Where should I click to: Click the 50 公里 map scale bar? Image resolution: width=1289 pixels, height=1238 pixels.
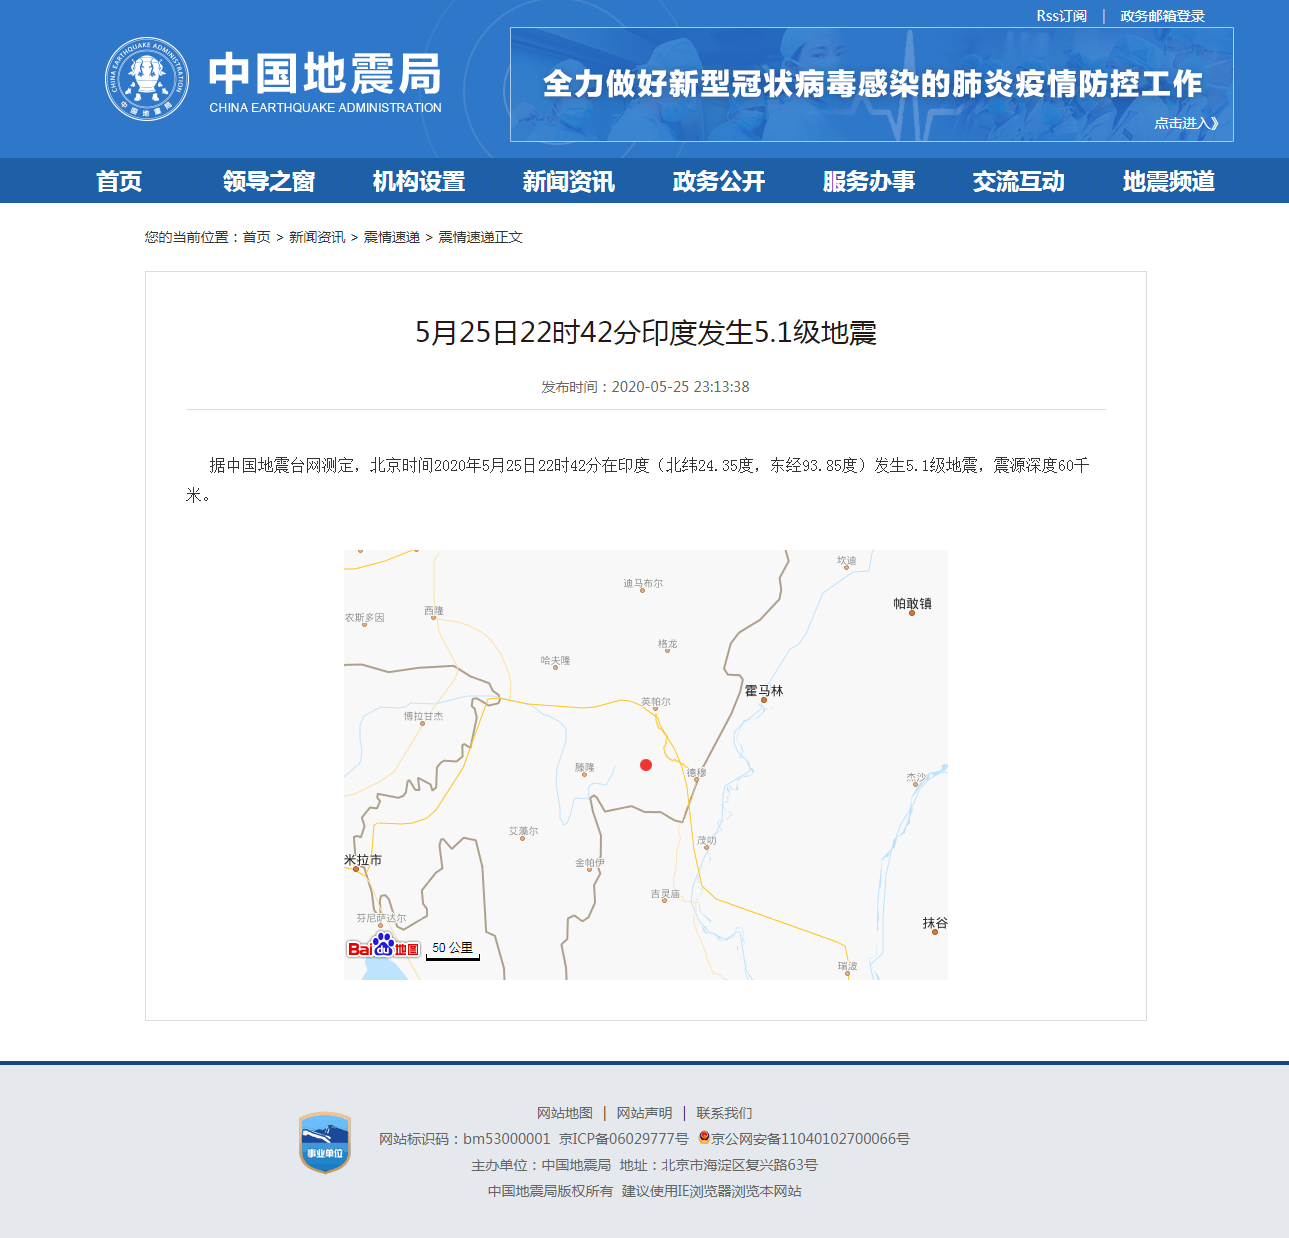(453, 950)
